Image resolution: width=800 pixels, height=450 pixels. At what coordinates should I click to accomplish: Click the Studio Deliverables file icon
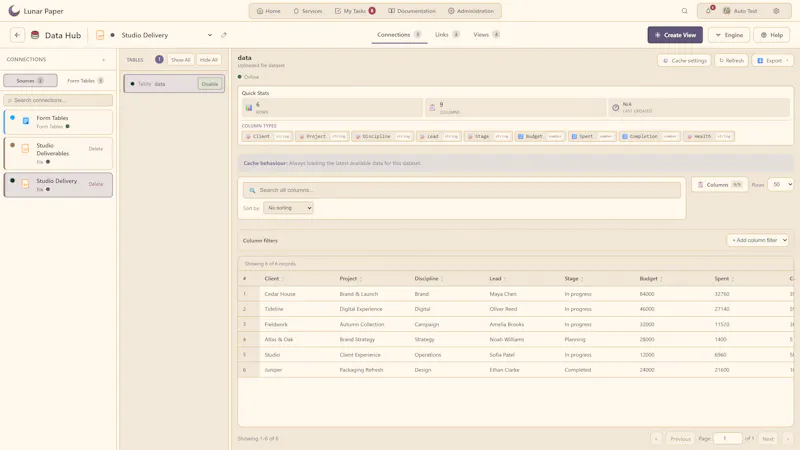click(25, 148)
